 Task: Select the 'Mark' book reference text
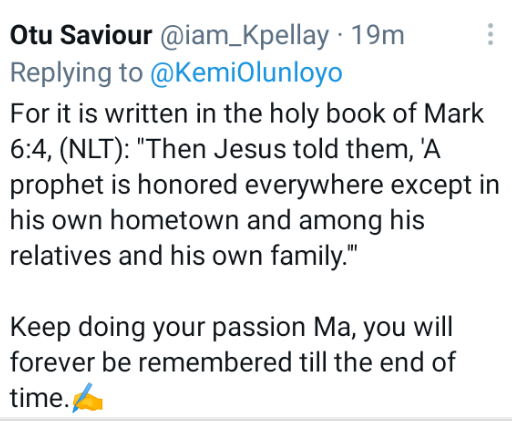coord(454,114)
